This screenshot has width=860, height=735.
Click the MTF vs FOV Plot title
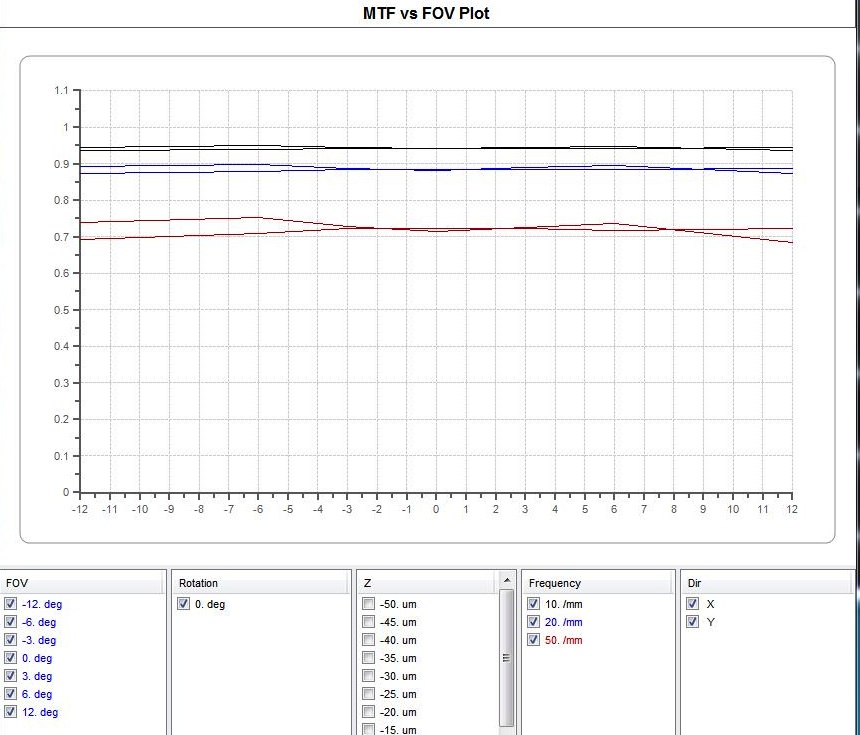tap(426, 14)
